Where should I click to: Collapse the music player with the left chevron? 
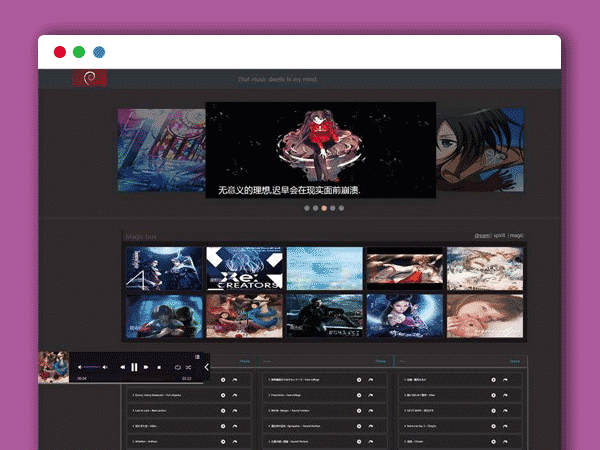206,367
